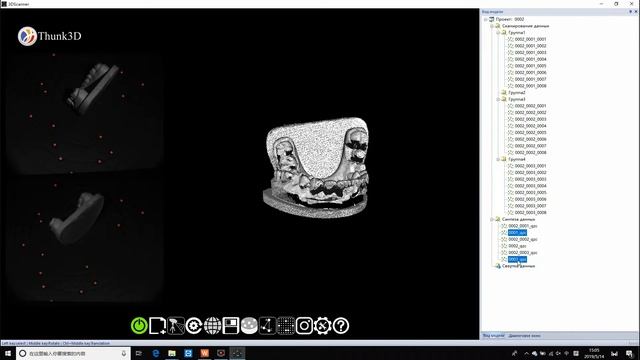Select scan 0002_0002_0001
Screen dimensions: 640x360
[x=530, y=106]
